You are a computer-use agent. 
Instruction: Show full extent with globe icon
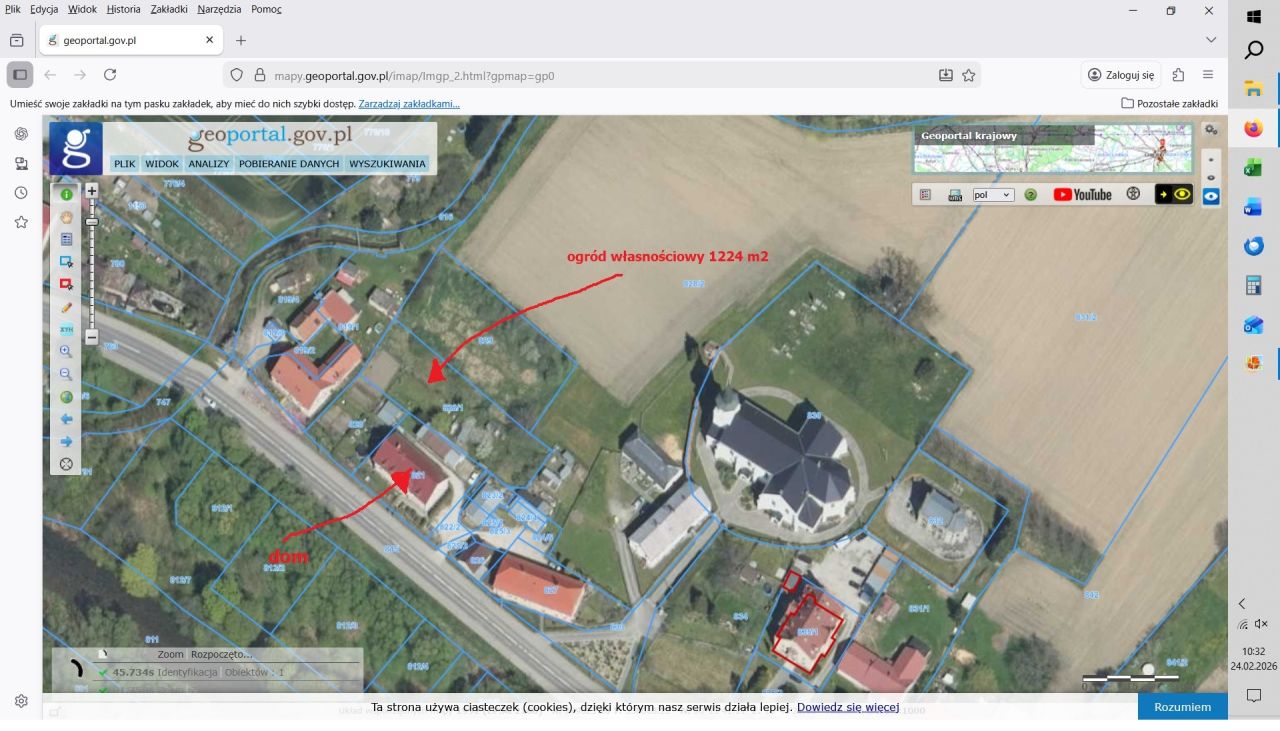click(x=67, y=397)
